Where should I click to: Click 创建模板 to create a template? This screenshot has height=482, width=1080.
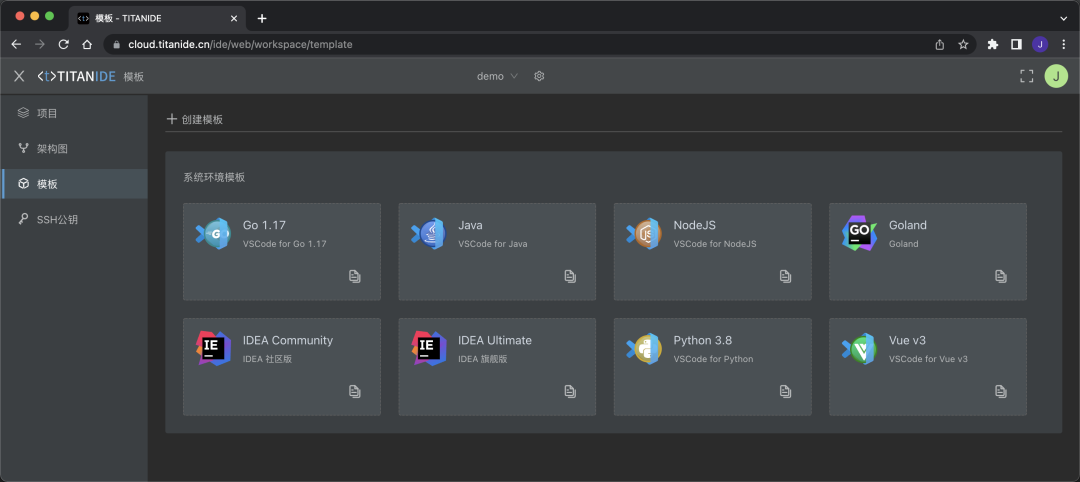pyautogui.click(x=195, y=119)
